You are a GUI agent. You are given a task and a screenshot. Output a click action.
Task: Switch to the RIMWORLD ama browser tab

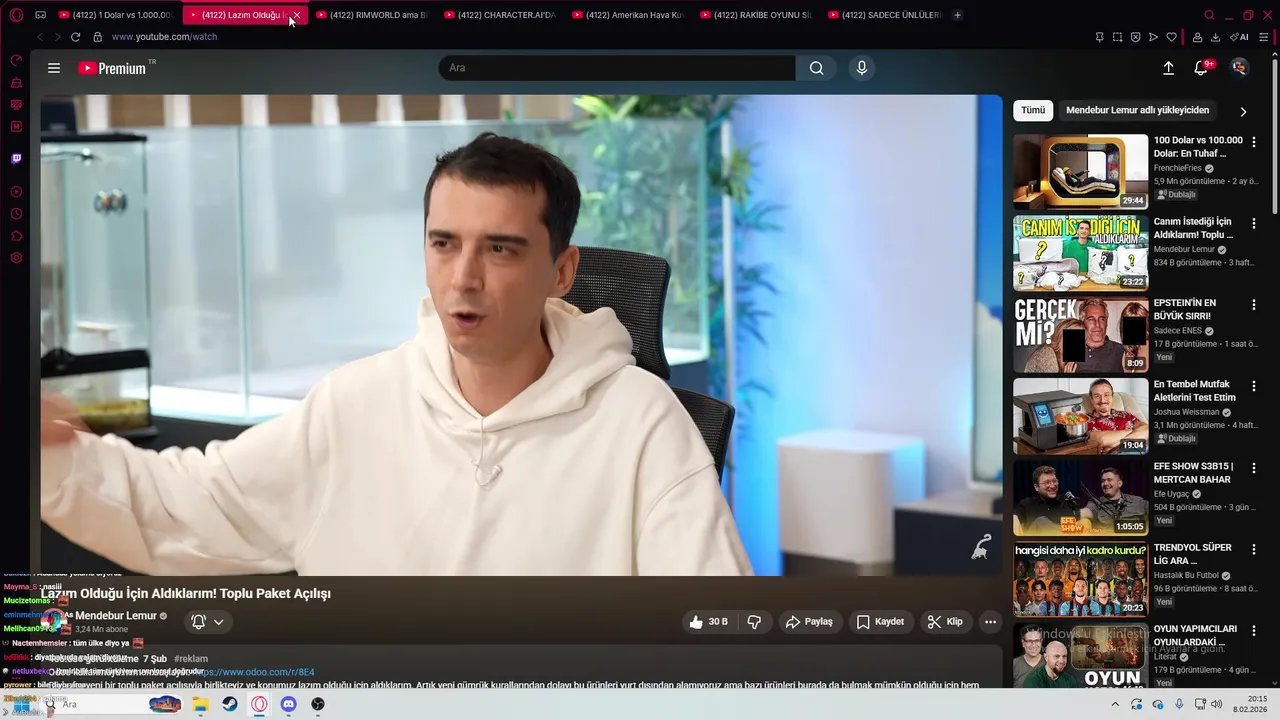(372, 15)
